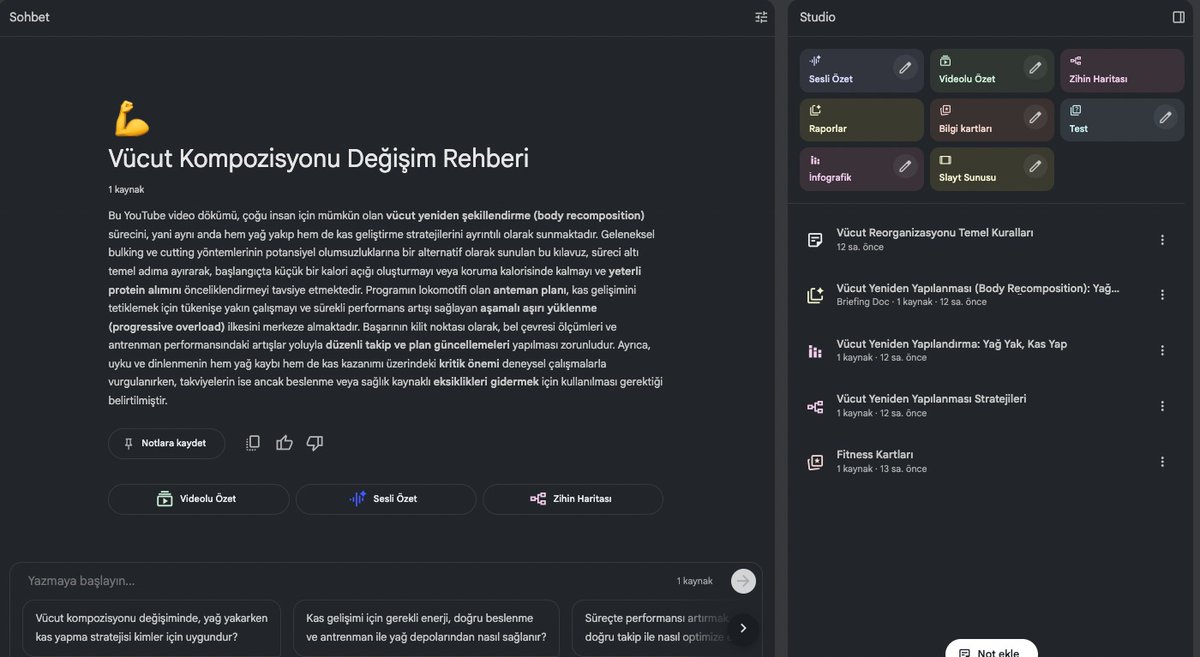This screenshot has height=657, width=1200.
Task: Edit Bilgi kartları pencil icon
Action: click(1035, 118)
